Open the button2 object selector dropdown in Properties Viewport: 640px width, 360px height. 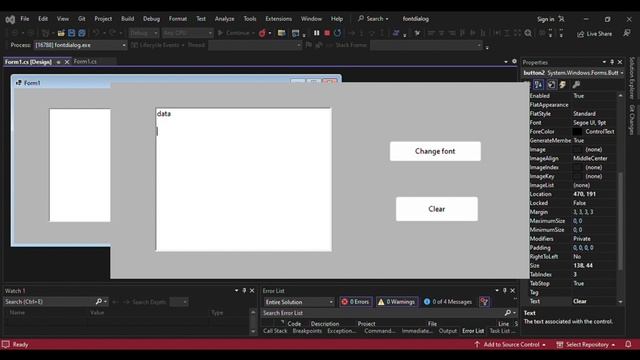(573, 73)
